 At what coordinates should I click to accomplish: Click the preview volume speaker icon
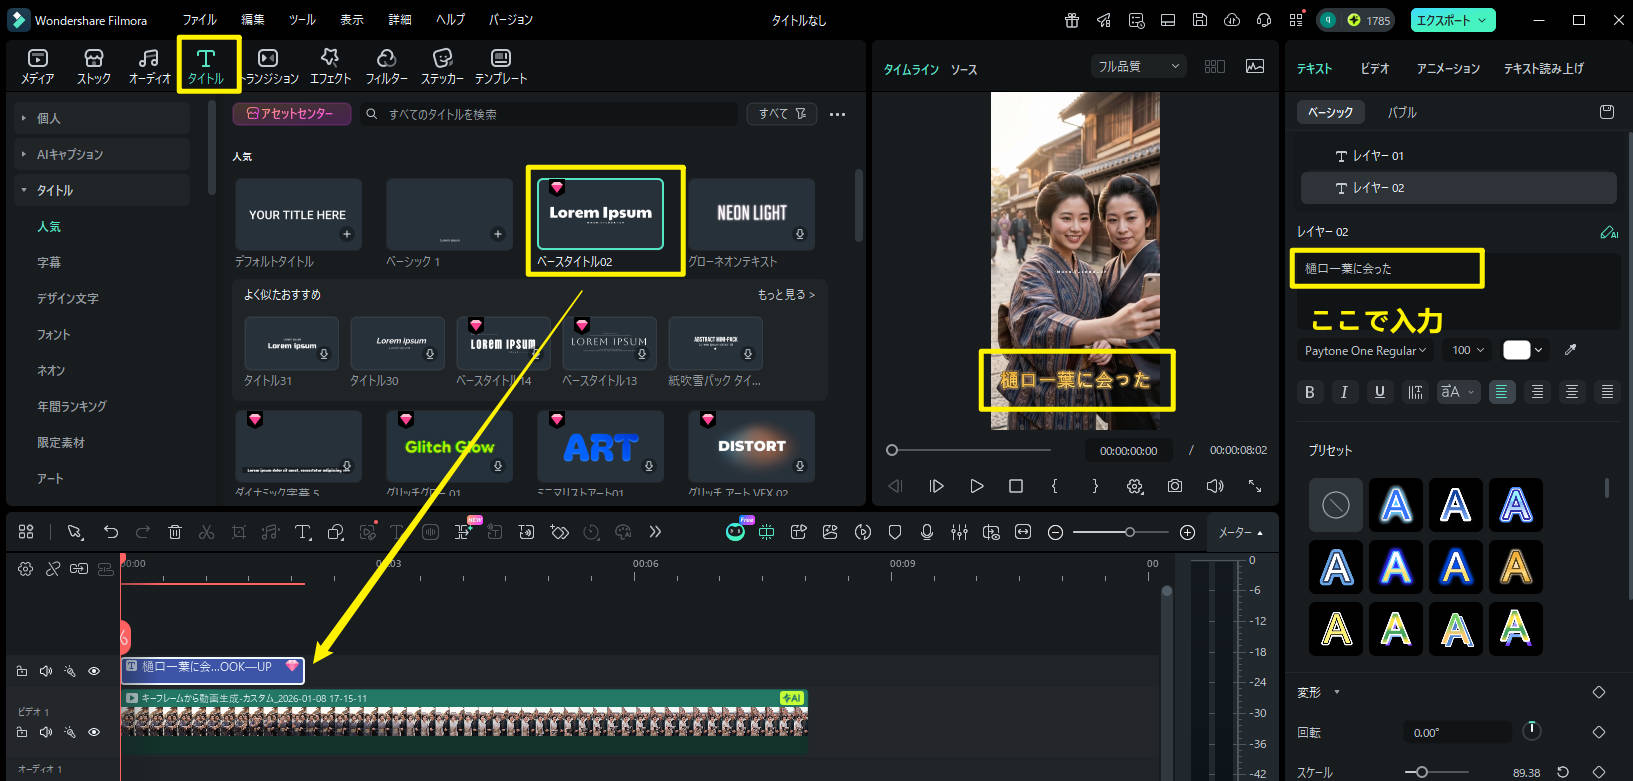1215,486
